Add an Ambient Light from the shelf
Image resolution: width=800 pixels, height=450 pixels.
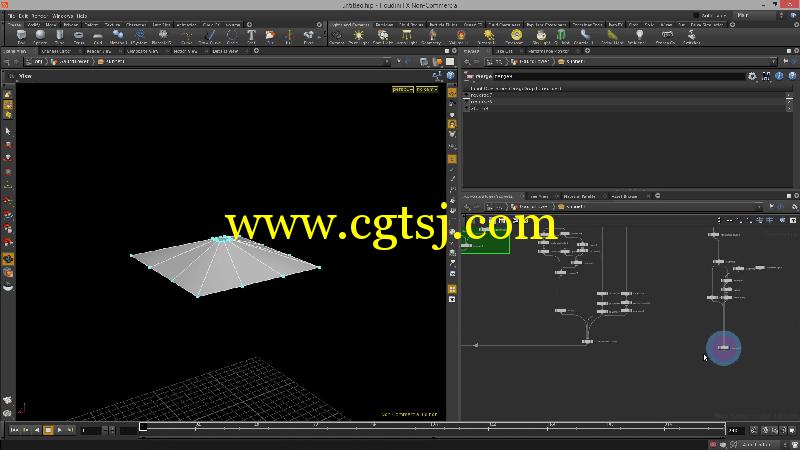[639, 36]
